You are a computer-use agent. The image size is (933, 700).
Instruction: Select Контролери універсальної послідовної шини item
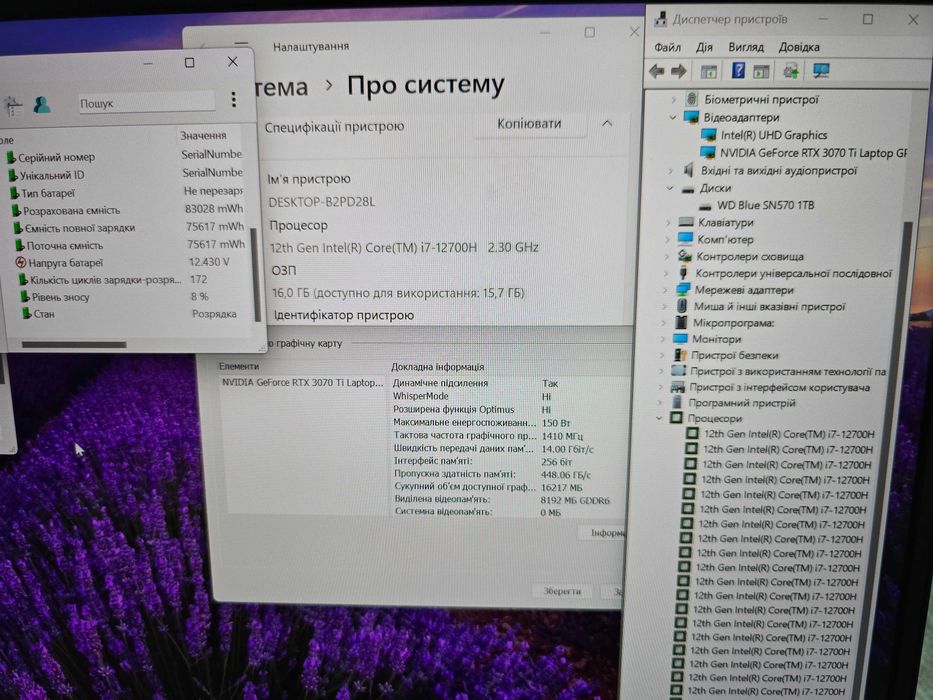tap(794, 274)
